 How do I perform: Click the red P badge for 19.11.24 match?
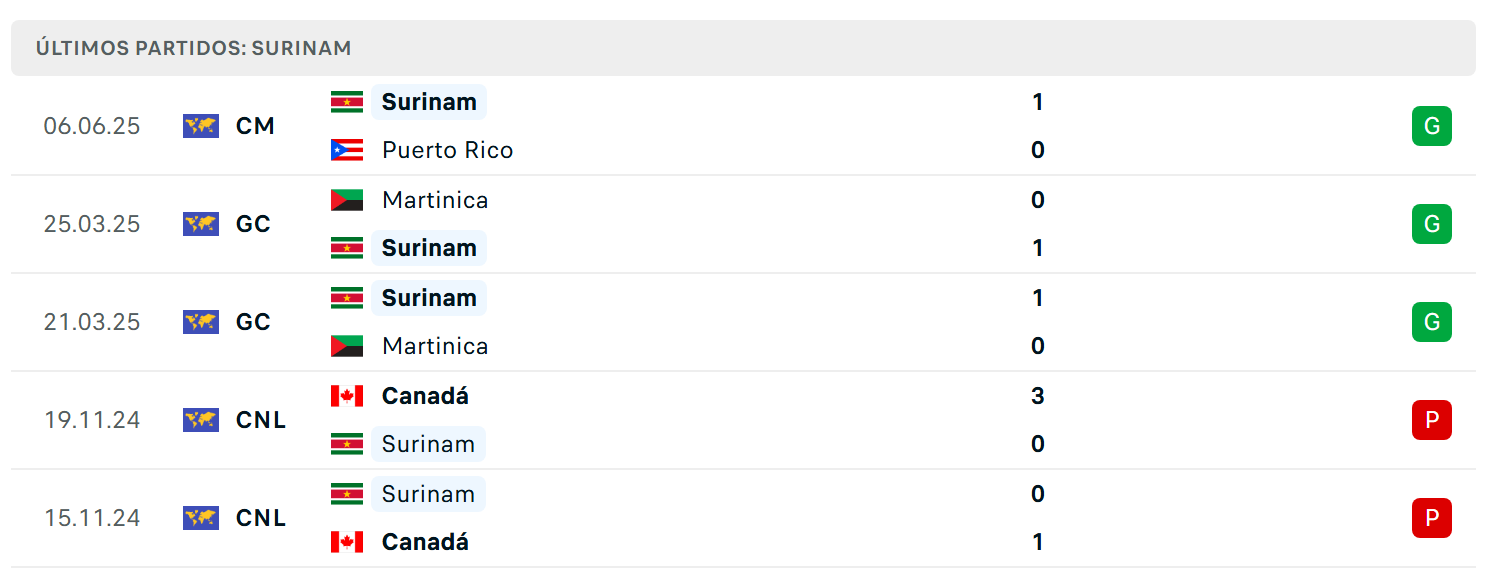click(1432, 420)
